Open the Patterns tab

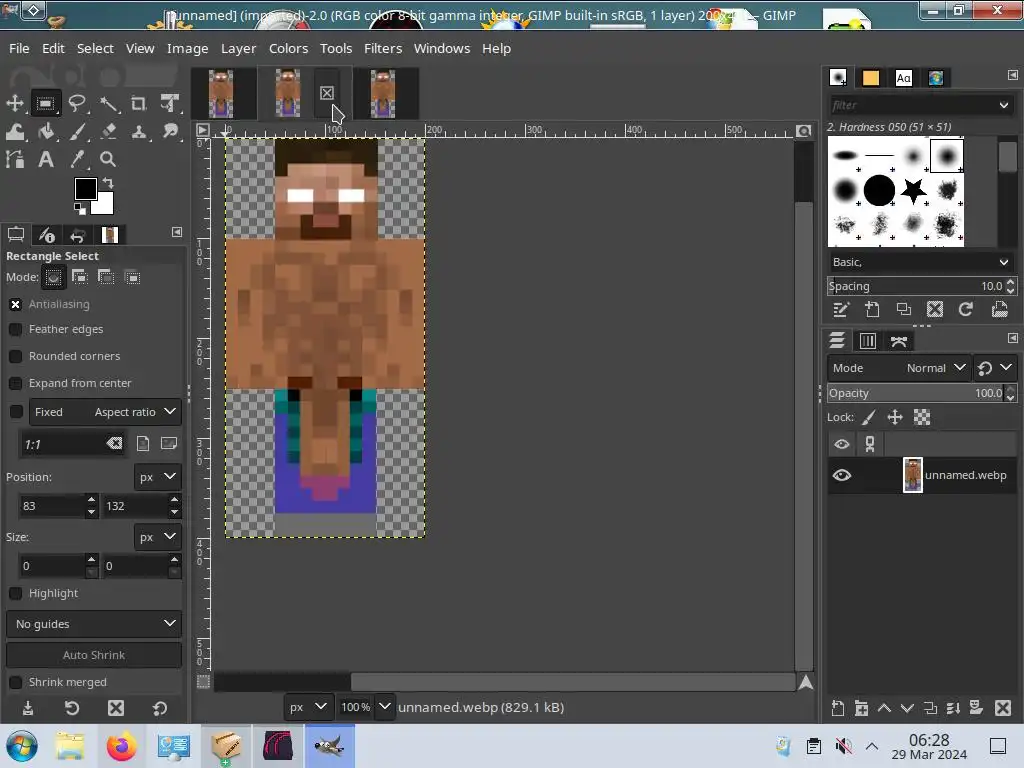(871, 78)
